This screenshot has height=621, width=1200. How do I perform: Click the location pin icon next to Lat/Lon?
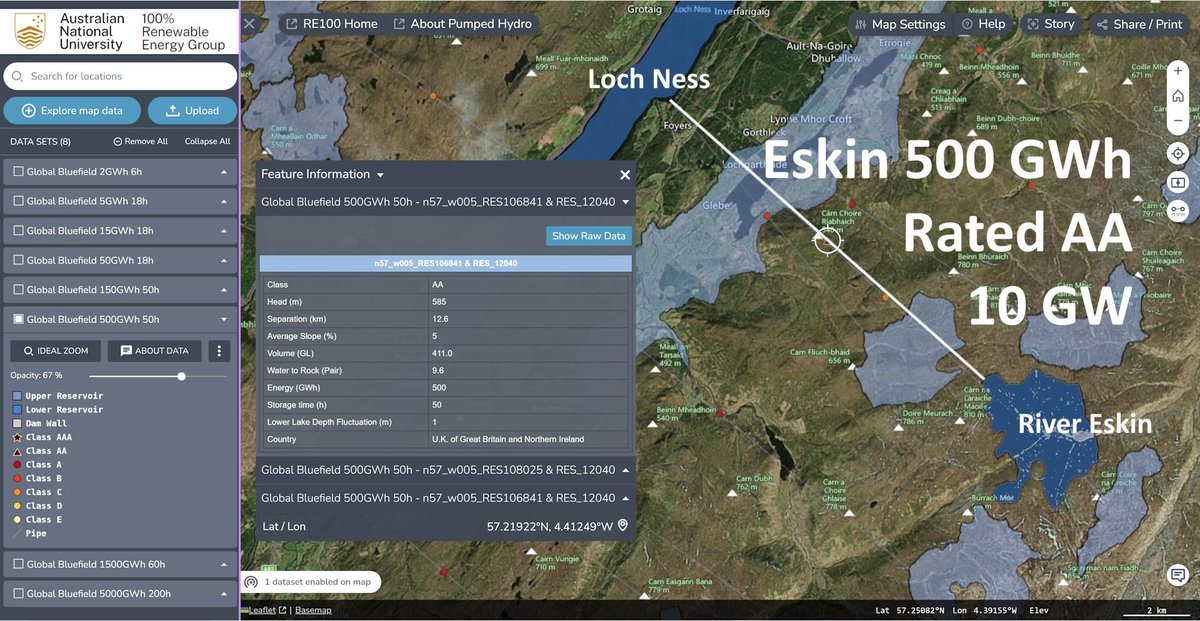point(622,524)
